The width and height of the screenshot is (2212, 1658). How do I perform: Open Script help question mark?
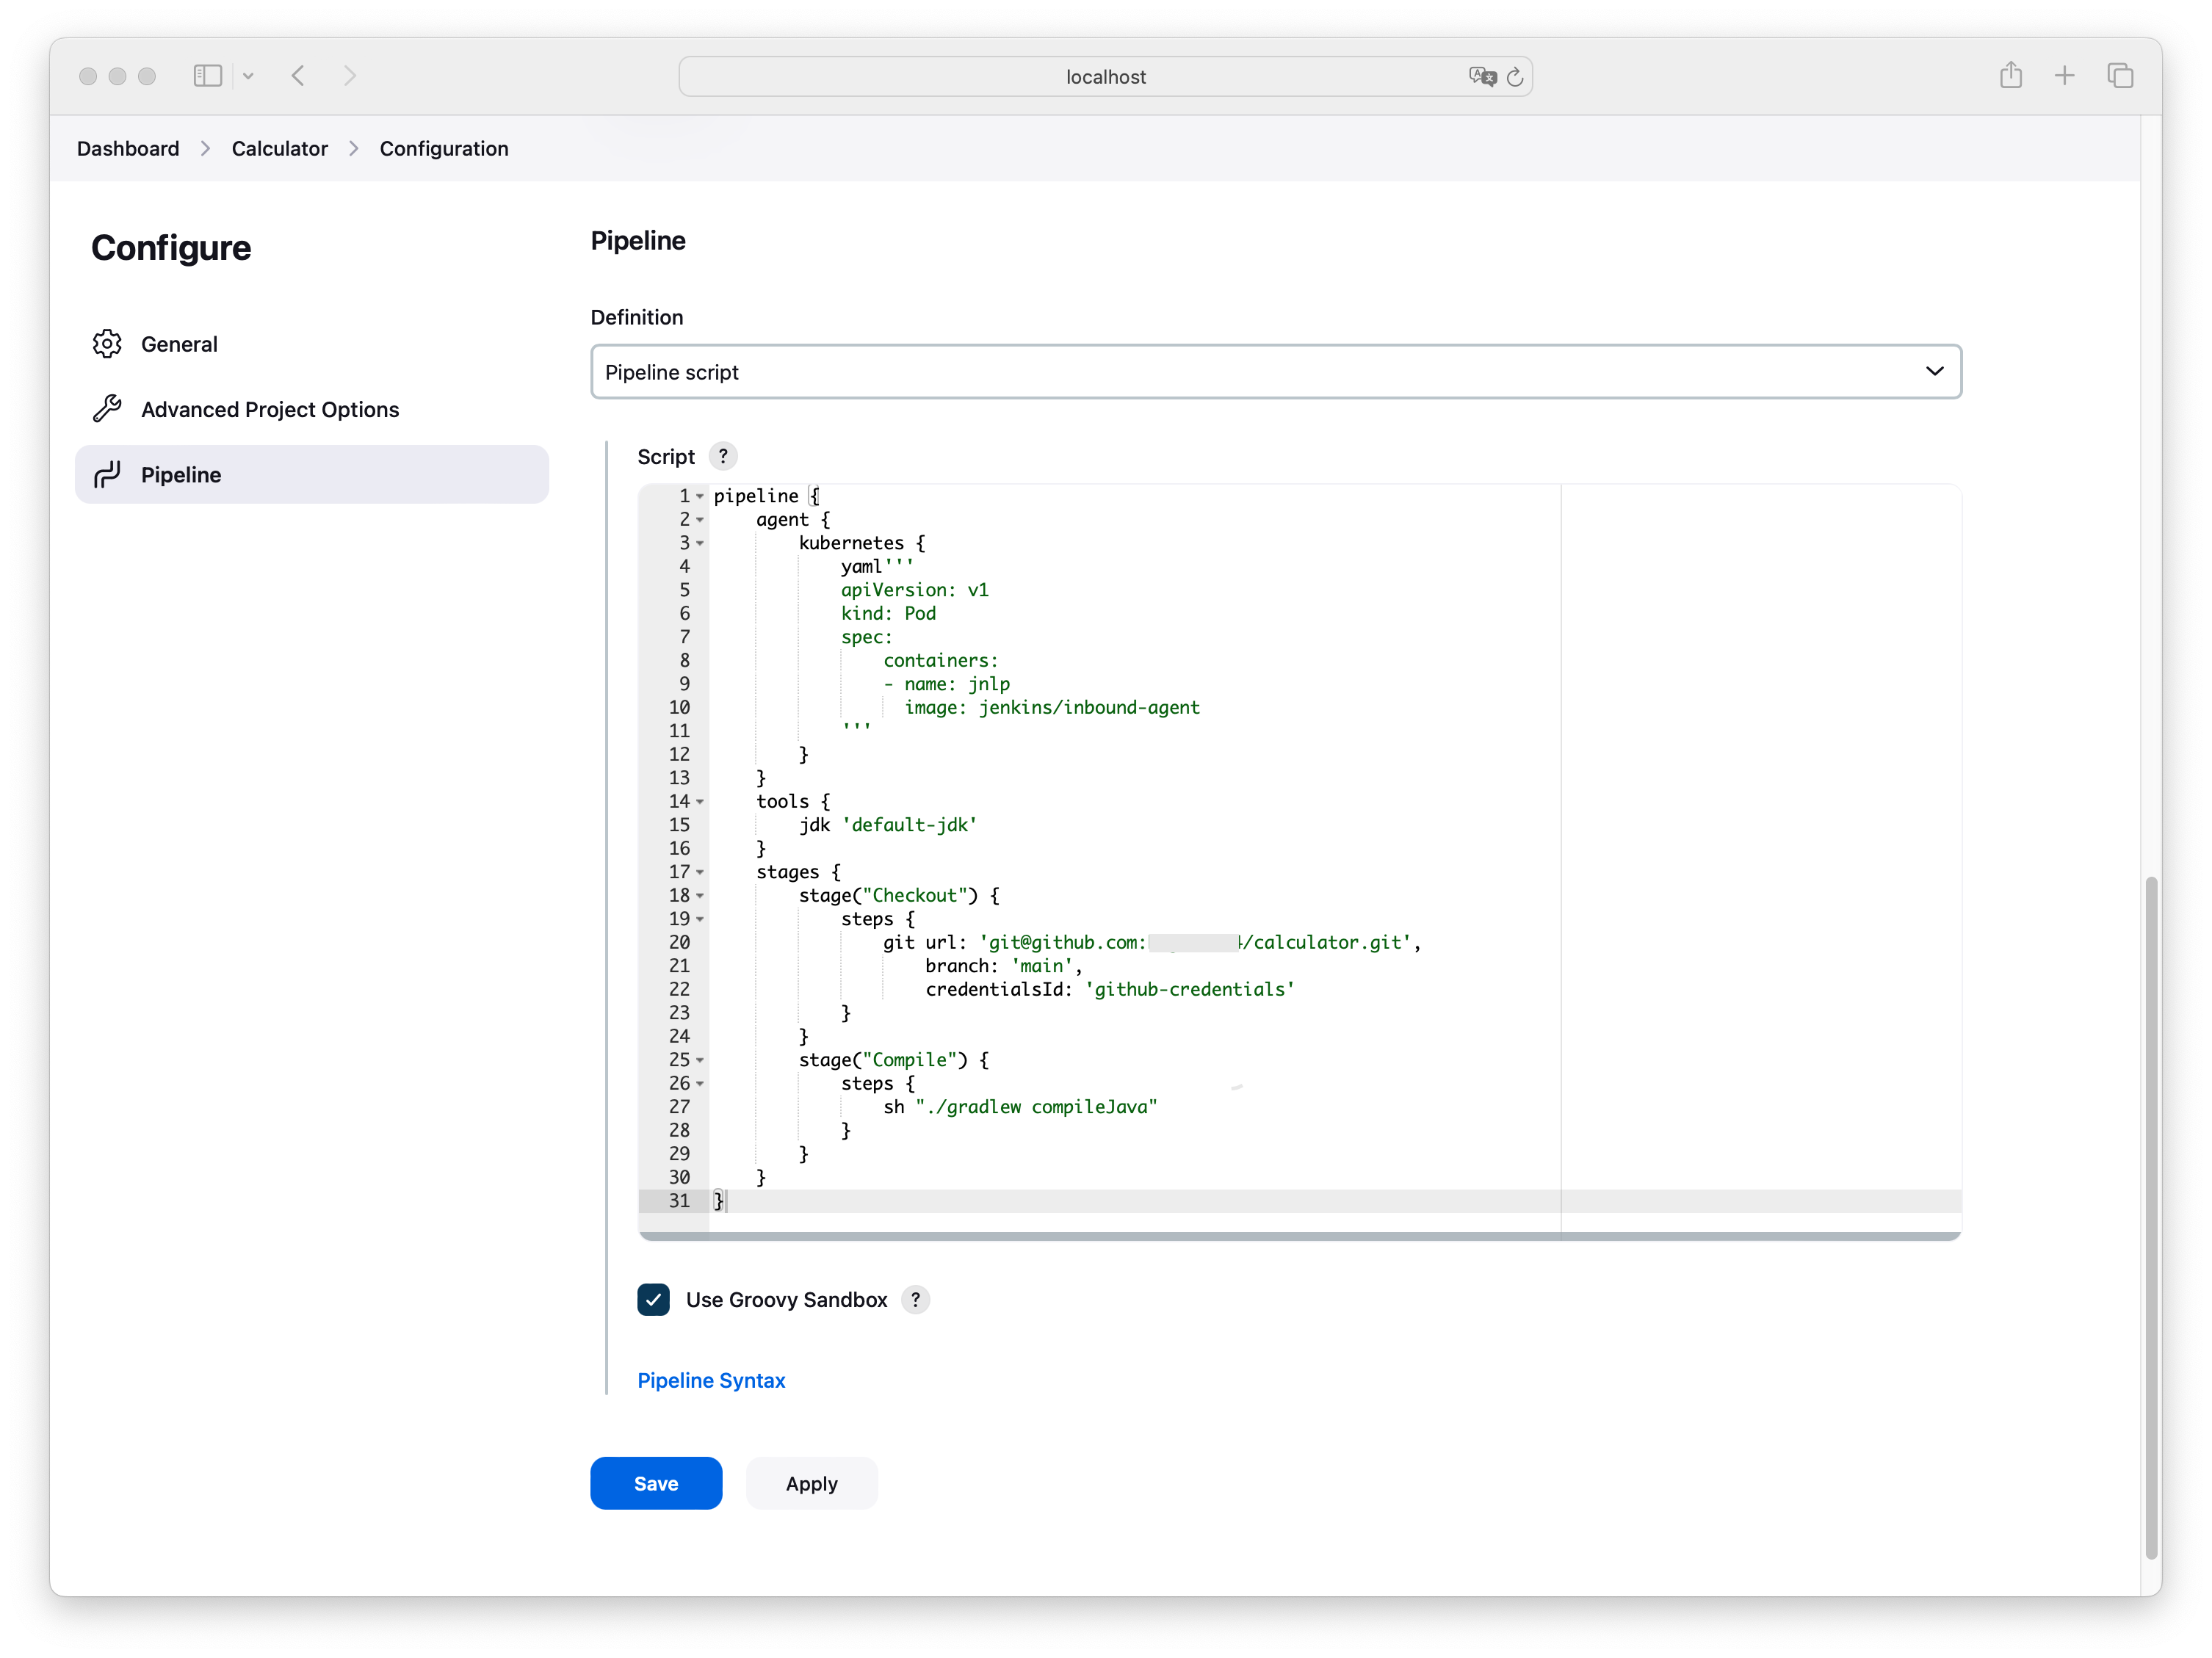[723, 456]
